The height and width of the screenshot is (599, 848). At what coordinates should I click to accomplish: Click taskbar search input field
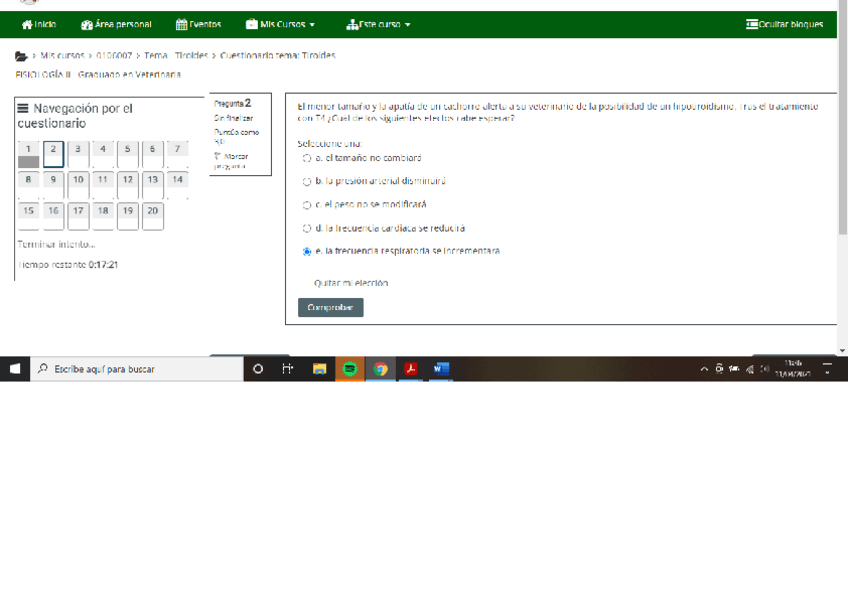coord(136,369)
